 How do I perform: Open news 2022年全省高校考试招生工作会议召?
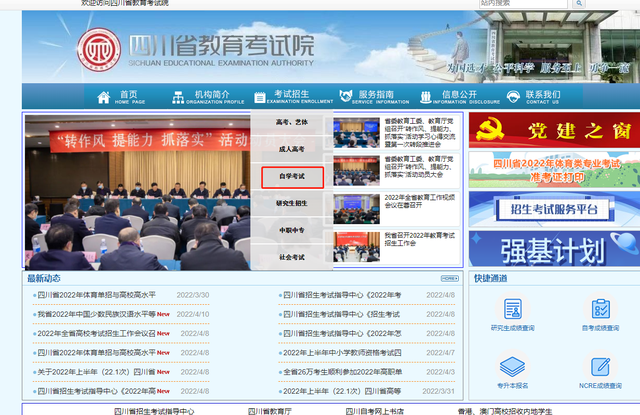(x=96, y=333)
